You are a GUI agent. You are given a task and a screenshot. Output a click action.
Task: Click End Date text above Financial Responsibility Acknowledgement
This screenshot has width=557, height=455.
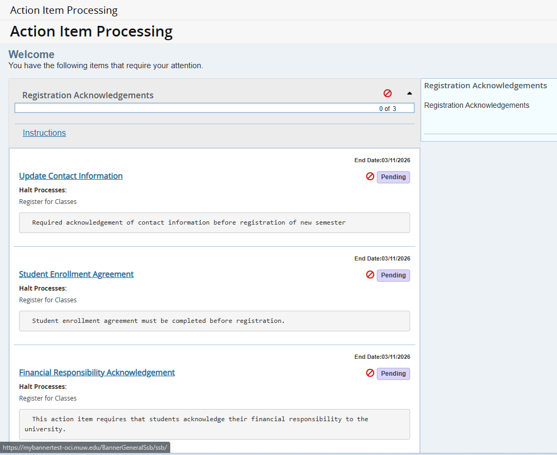point(382,357)
